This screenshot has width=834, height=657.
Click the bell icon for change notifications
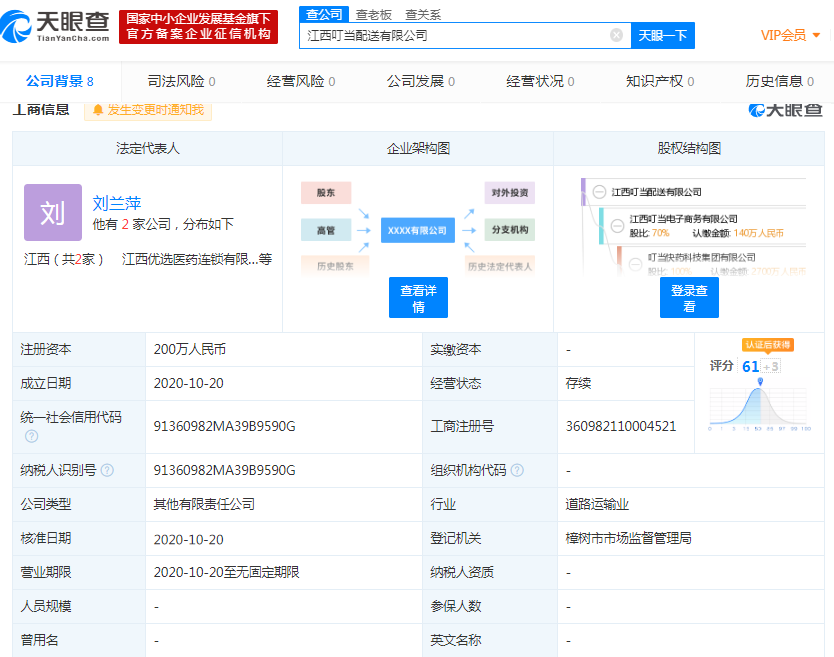97,110
